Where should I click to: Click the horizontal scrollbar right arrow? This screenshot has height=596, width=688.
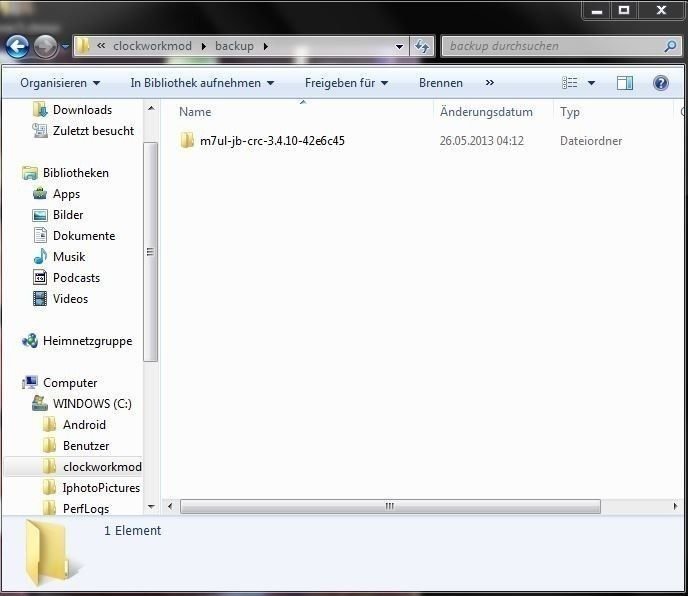(x=675, y=506)
